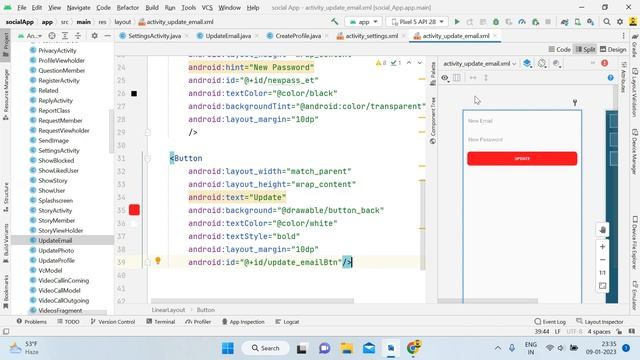Image resolution: width=640 pixels, height=360 pixels.
Task: Click red color swatch at line 35
Action: click(134, 210)
